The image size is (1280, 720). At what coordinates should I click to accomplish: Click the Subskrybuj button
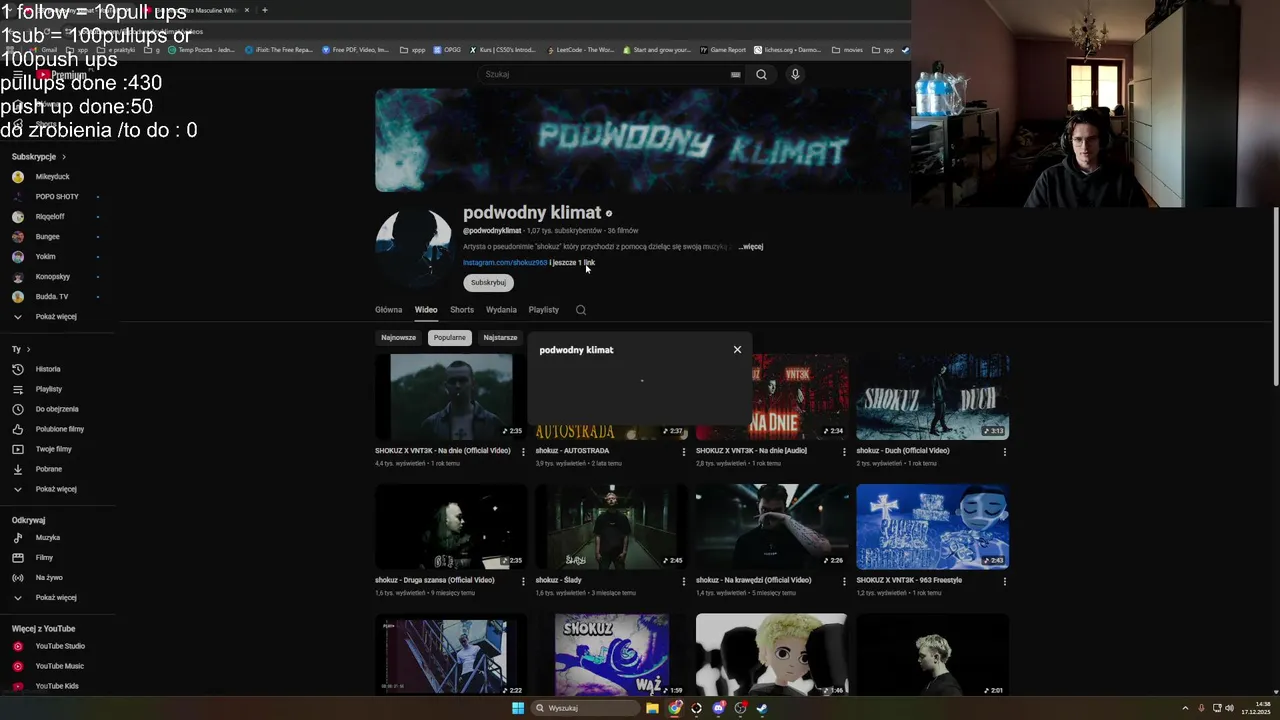[488, 283]
